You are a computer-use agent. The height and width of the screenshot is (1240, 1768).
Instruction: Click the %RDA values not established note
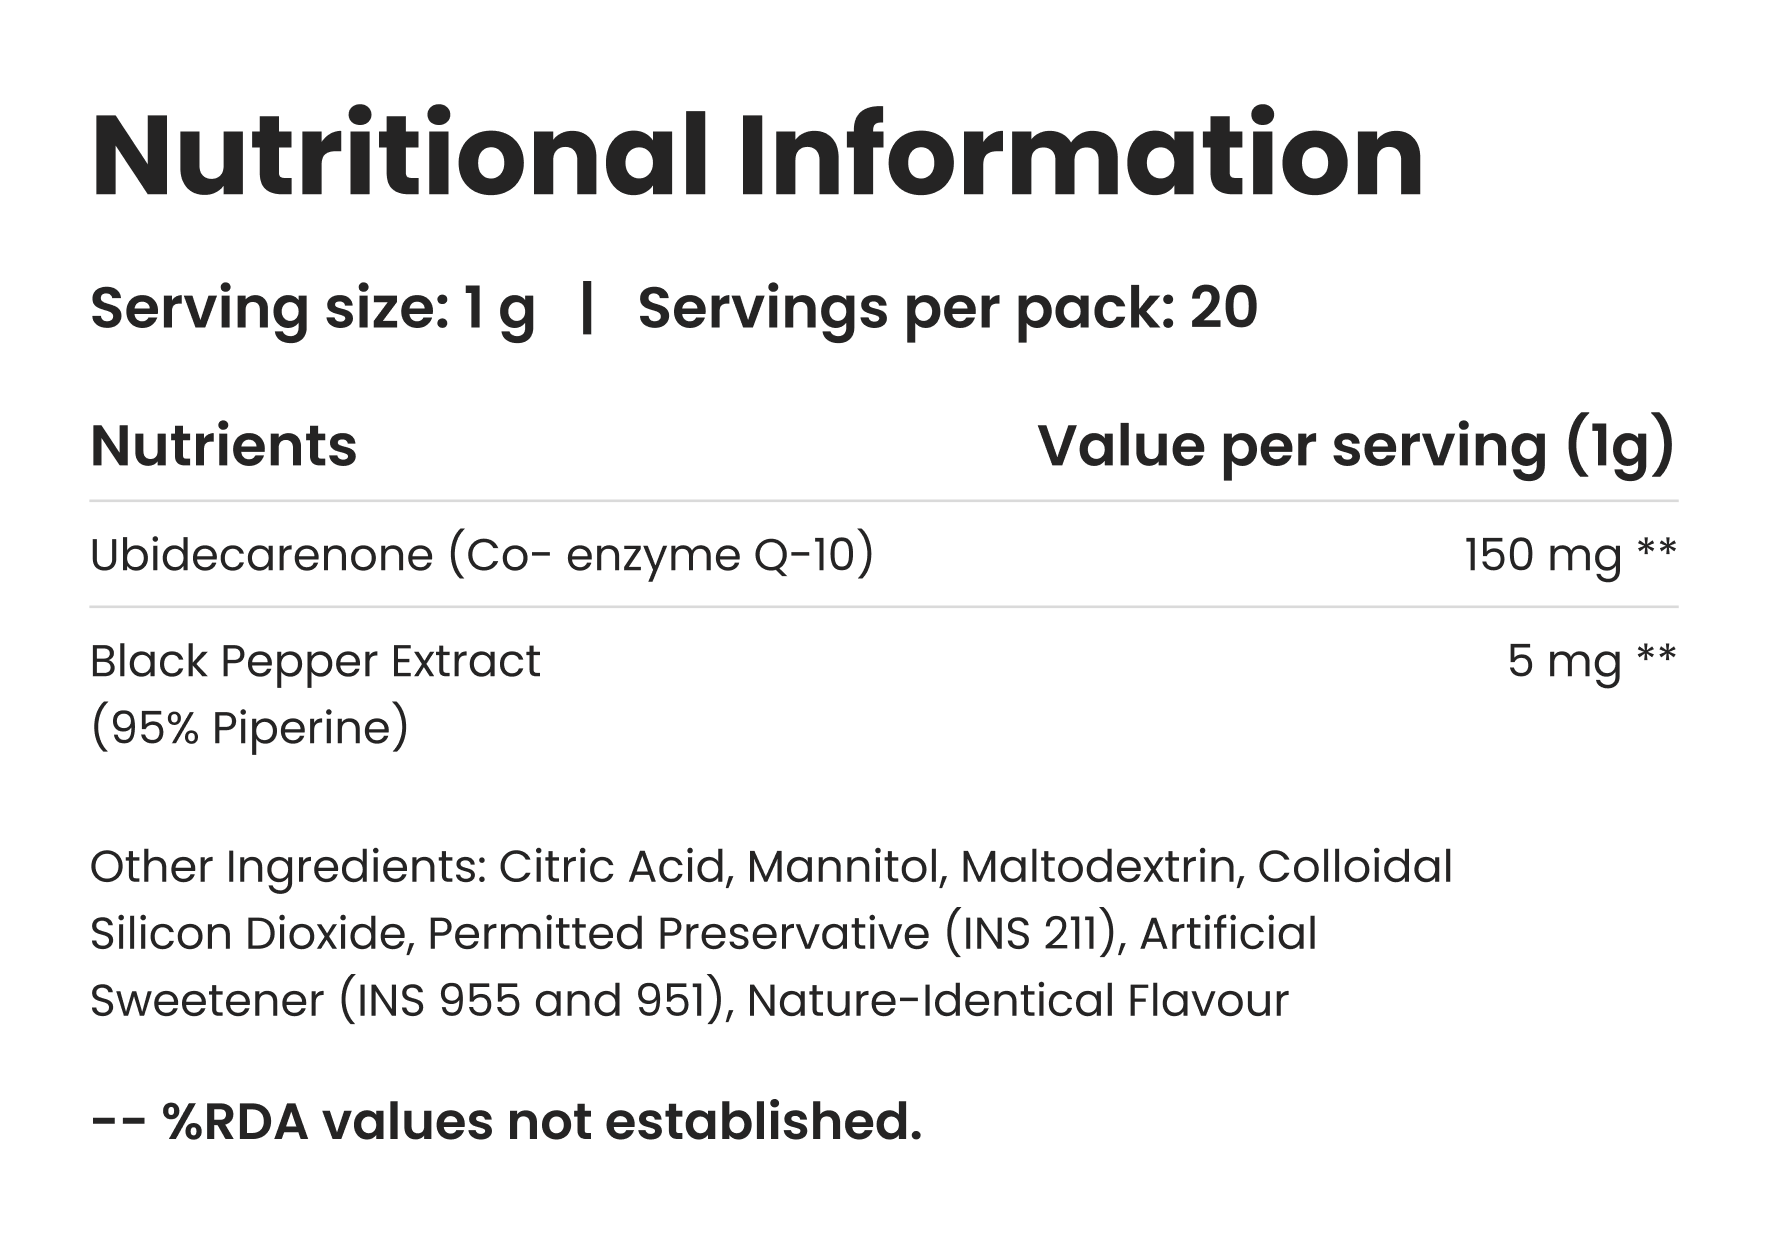(505, 1122)
